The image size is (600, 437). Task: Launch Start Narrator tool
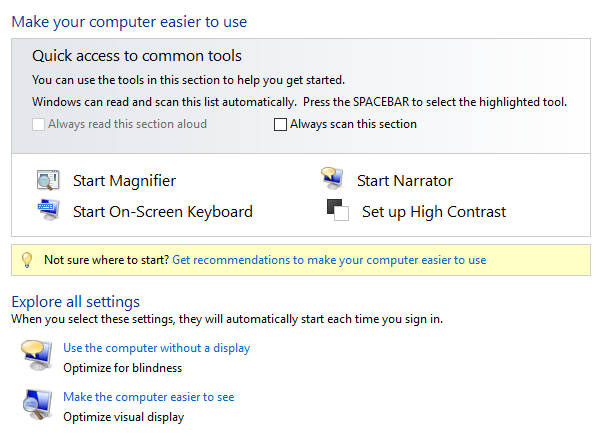pyautogui.click(x=405, y=181)
